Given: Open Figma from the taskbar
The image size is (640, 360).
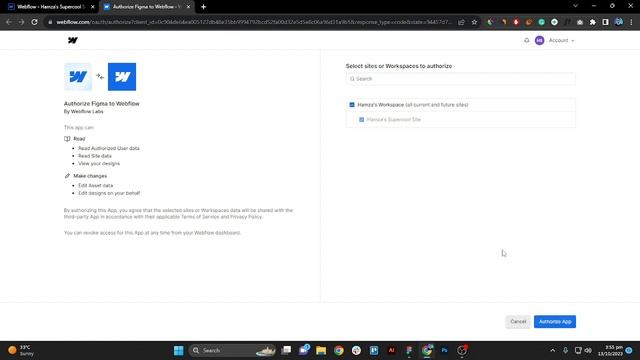Looking at the screenshot, I should click(409, 350).
